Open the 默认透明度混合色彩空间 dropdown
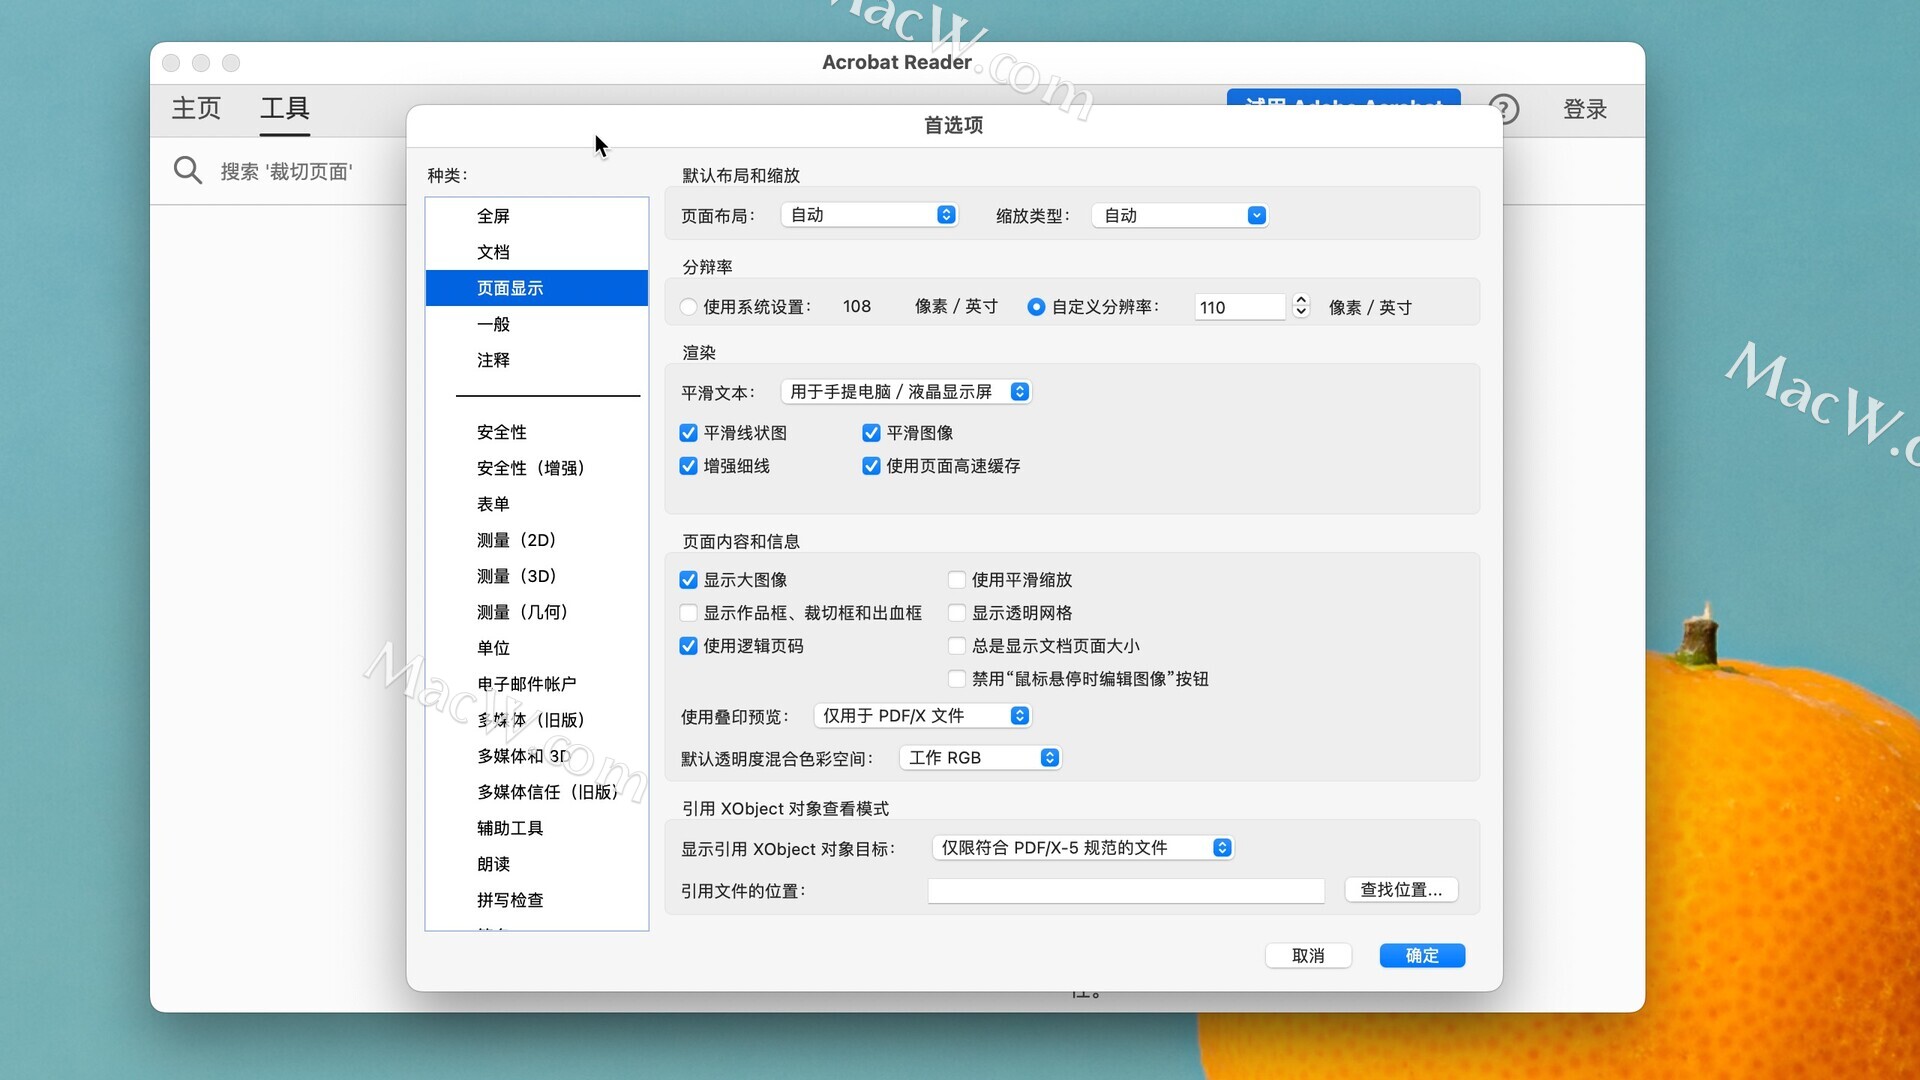The image size is (1920, 1080). point(980,758)
